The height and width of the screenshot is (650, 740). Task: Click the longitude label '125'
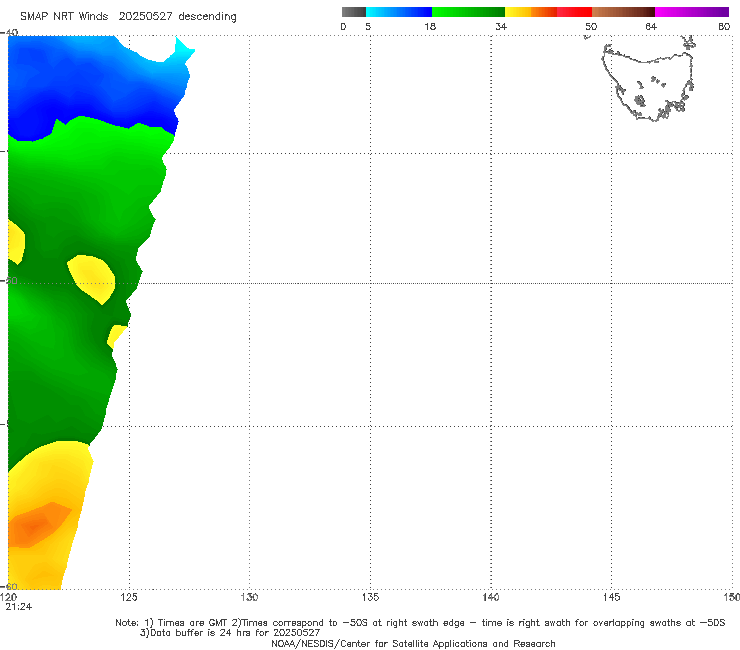coord(129,598)
